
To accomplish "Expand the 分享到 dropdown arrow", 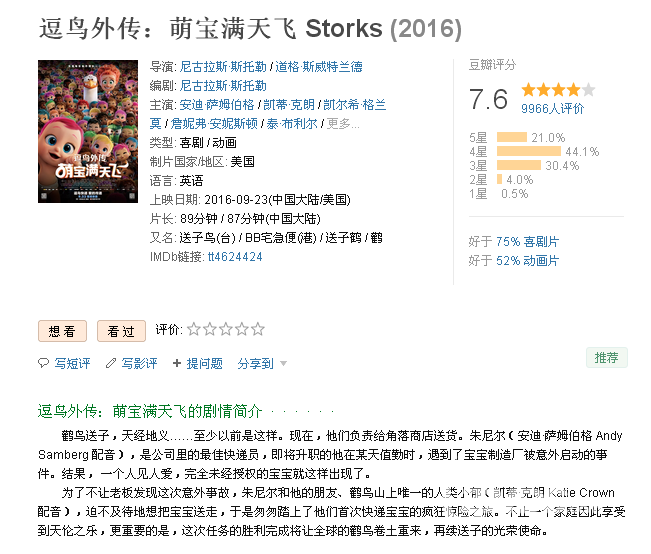I will pyautogui.click(x=284, y=364).
